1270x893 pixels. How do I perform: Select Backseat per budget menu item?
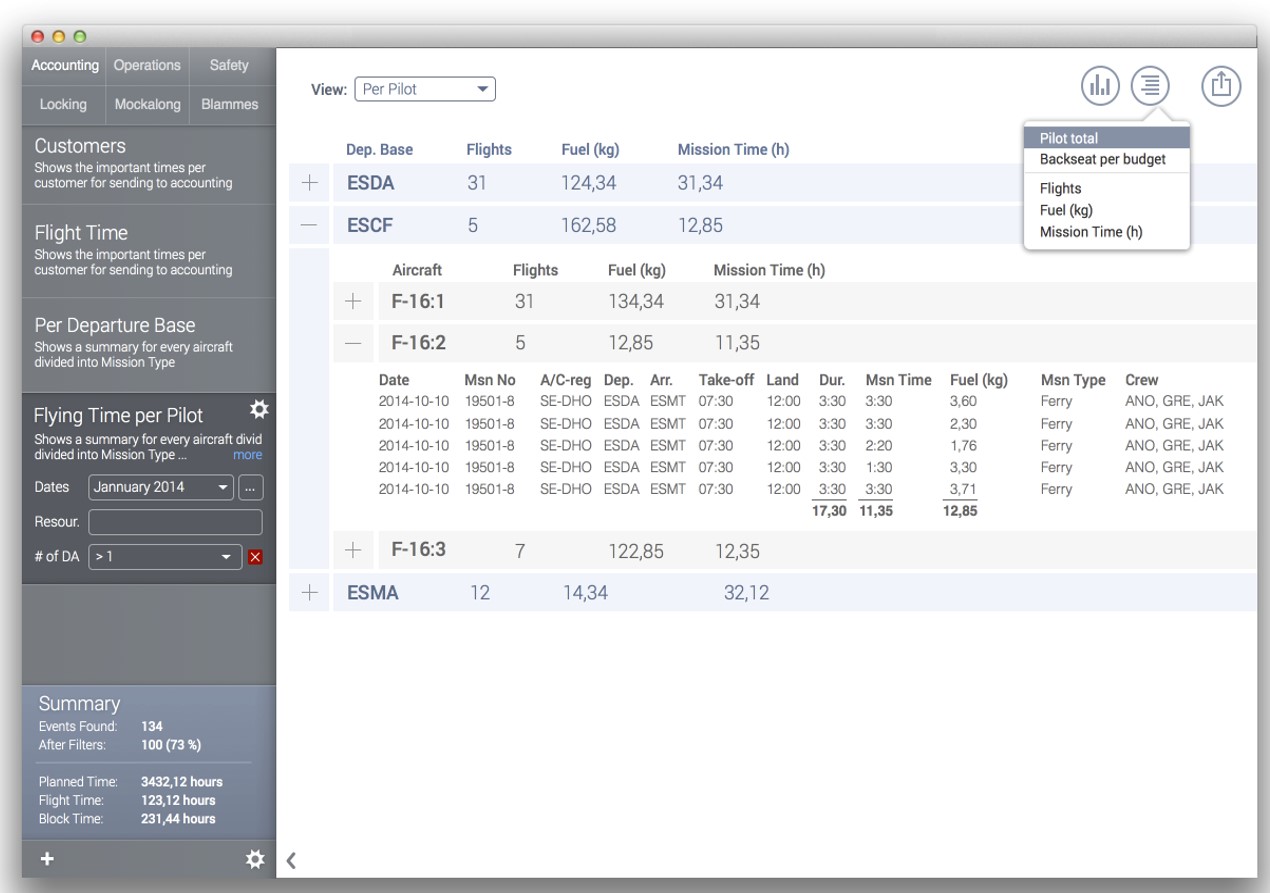click(1107, 159)
